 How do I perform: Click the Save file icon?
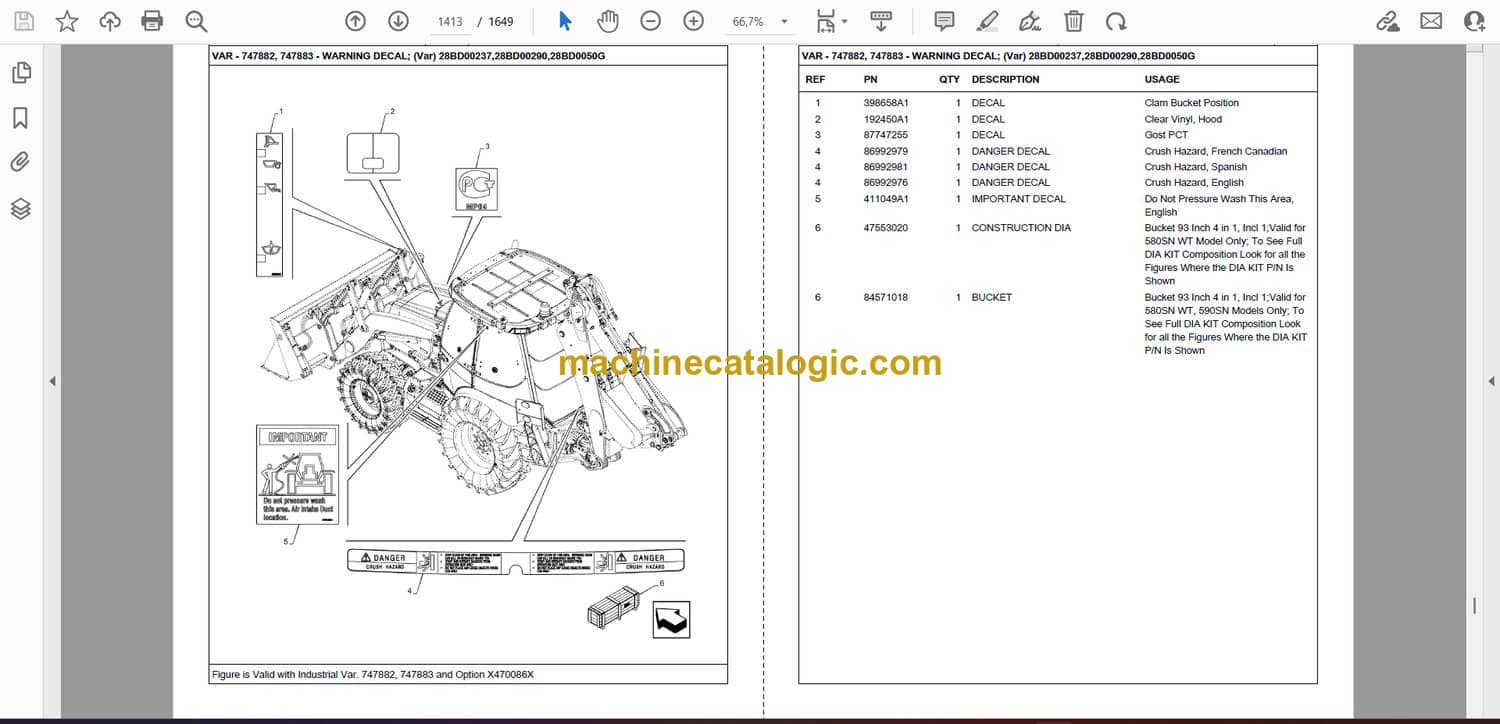pos(23,21)
